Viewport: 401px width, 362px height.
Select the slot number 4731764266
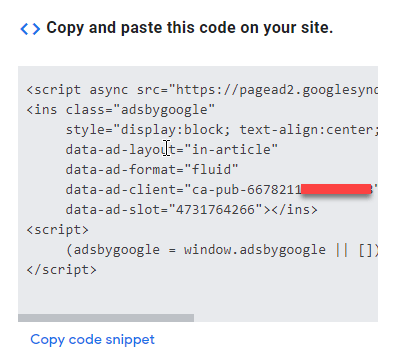215,210
